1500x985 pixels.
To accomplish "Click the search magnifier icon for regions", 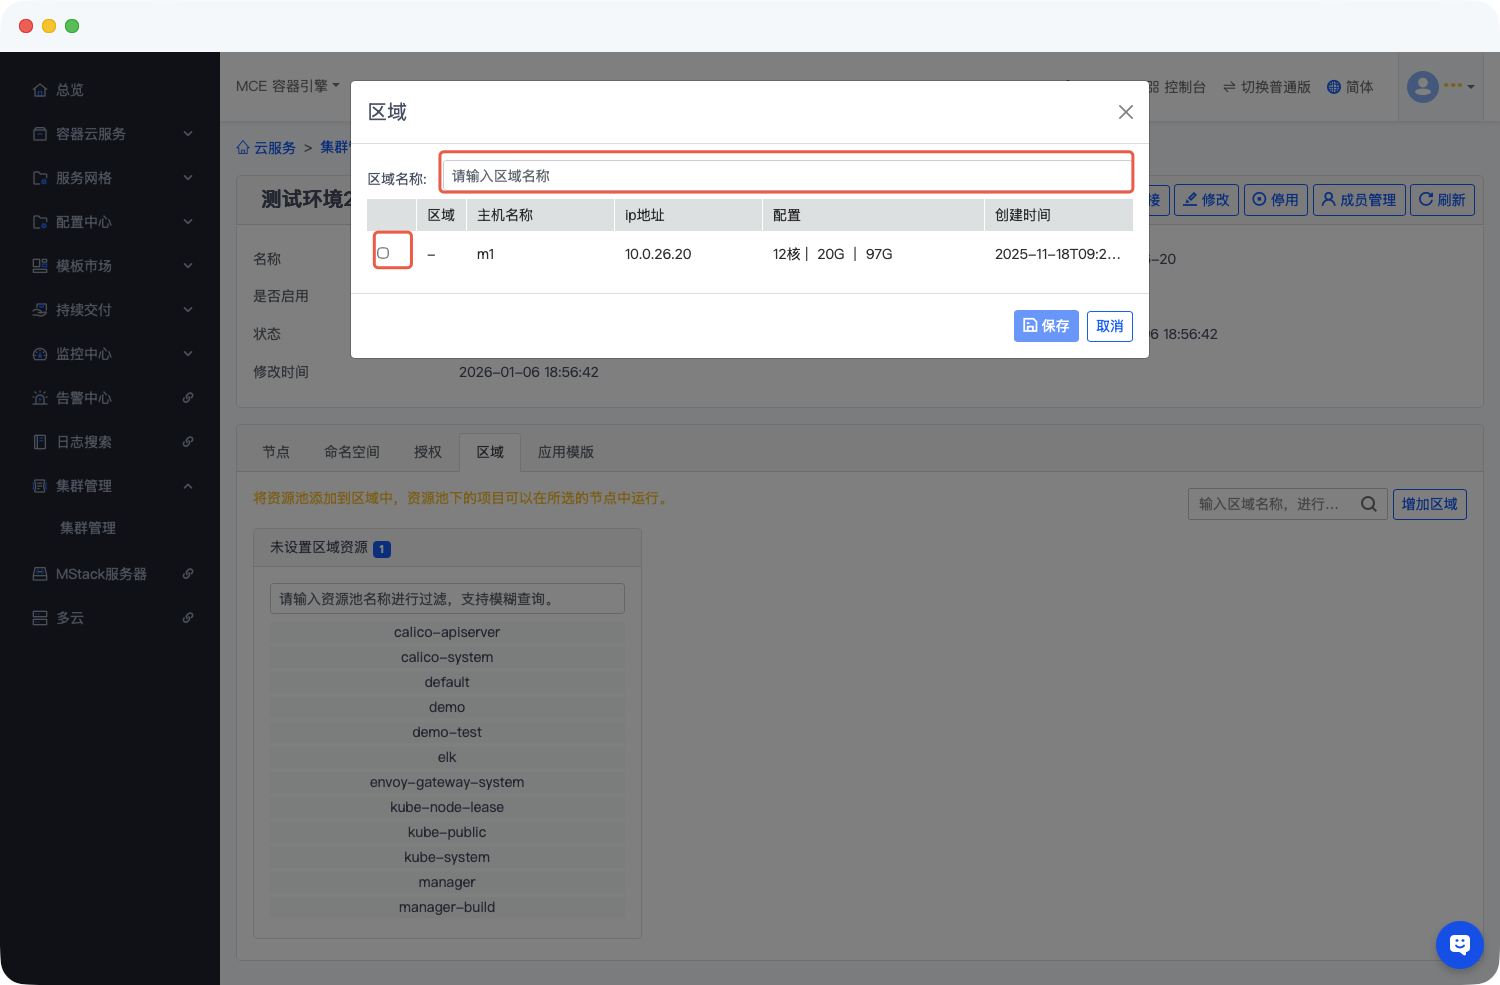I will click(1368, 504).
